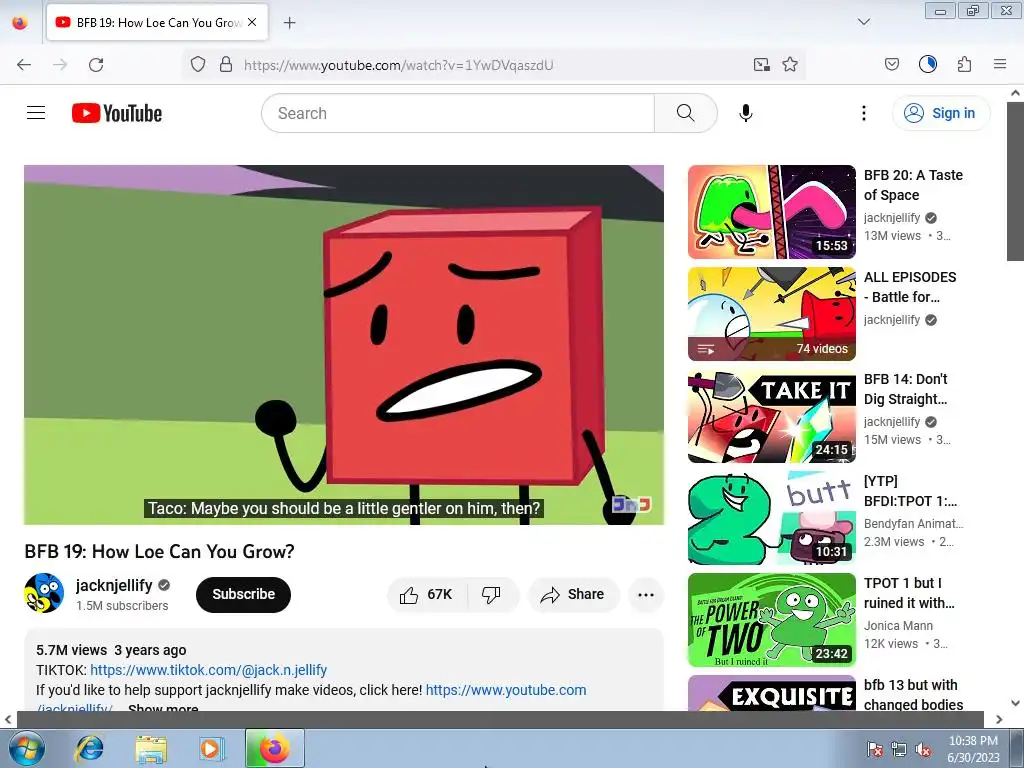
Task: Open BFB 14: Don't Dig Straight thumbnail
Action: click(x=772, y=416)
